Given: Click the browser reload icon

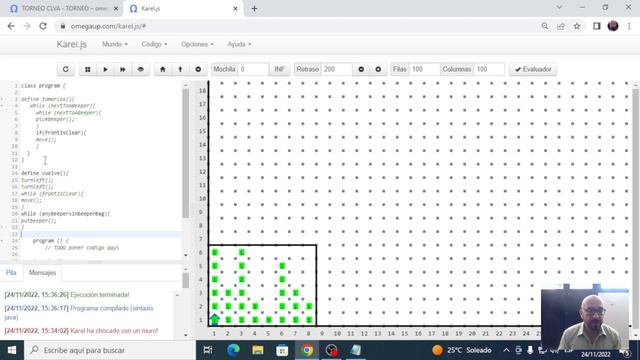Looking at the screenshot, I should coord(43,26).
